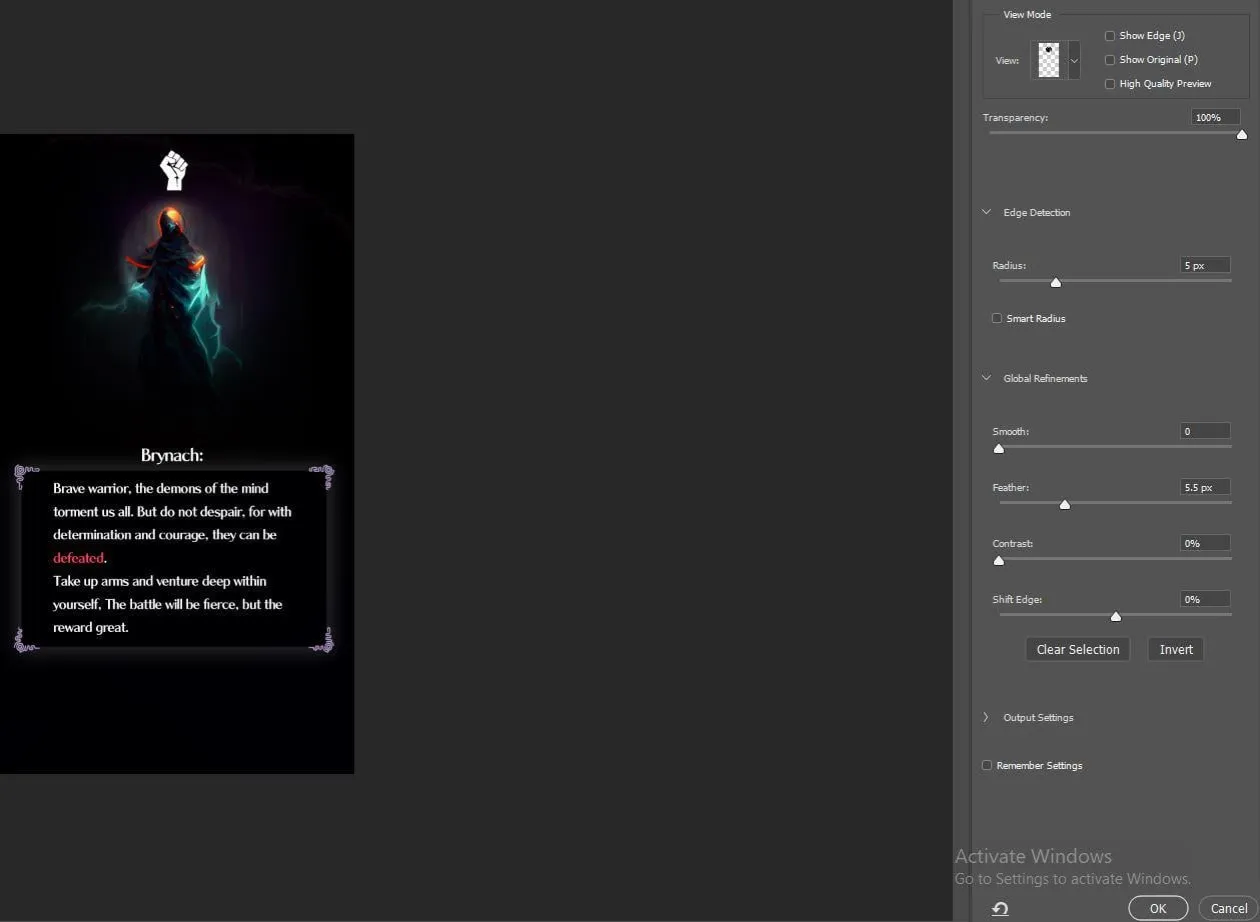
Task: Adjust the Feather slider thumb
Action: point(1064,505)
